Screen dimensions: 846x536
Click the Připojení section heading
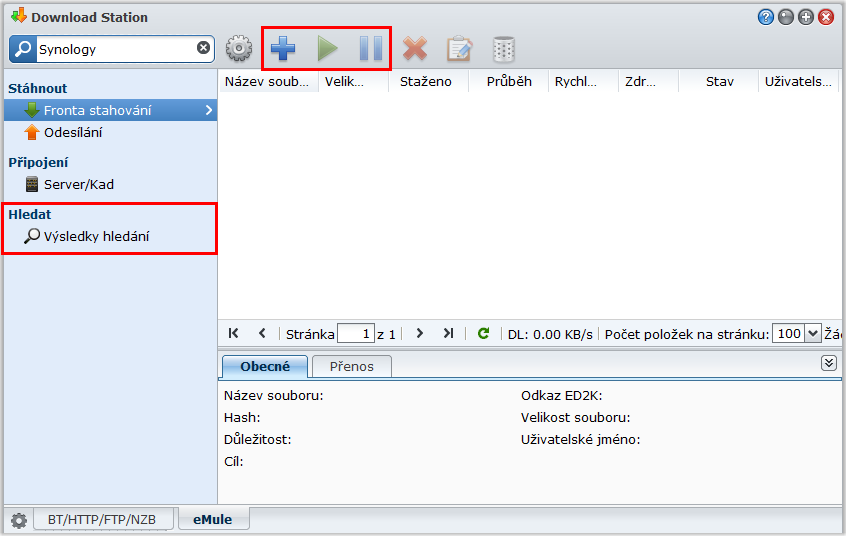(38, 162)
